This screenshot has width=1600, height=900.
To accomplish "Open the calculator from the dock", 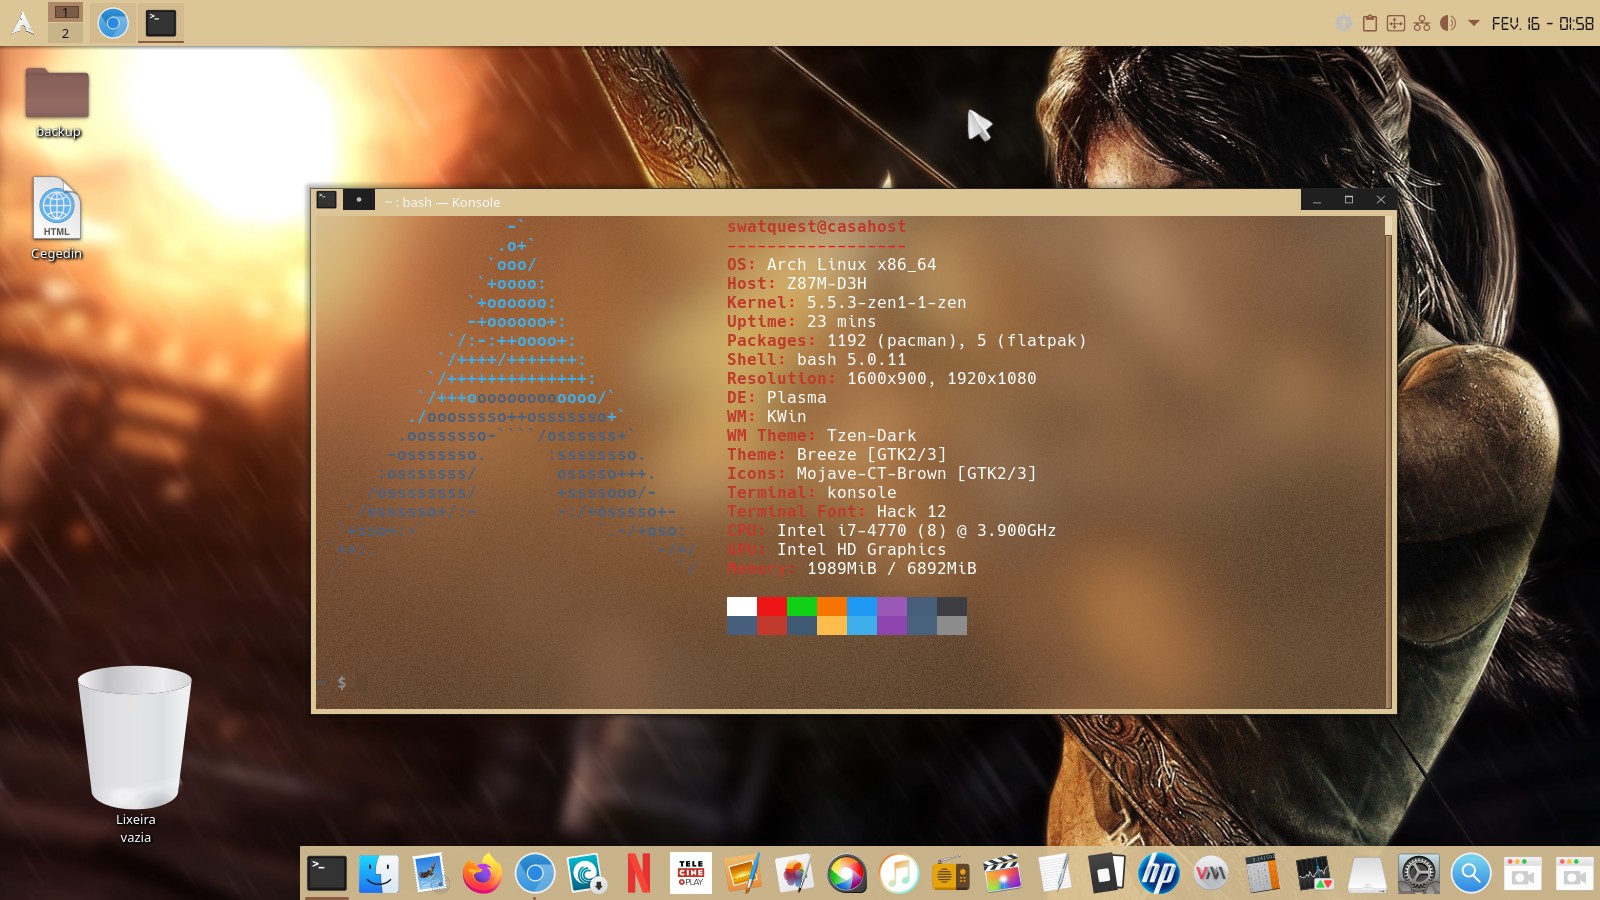I will click(x=1263, y=874).
